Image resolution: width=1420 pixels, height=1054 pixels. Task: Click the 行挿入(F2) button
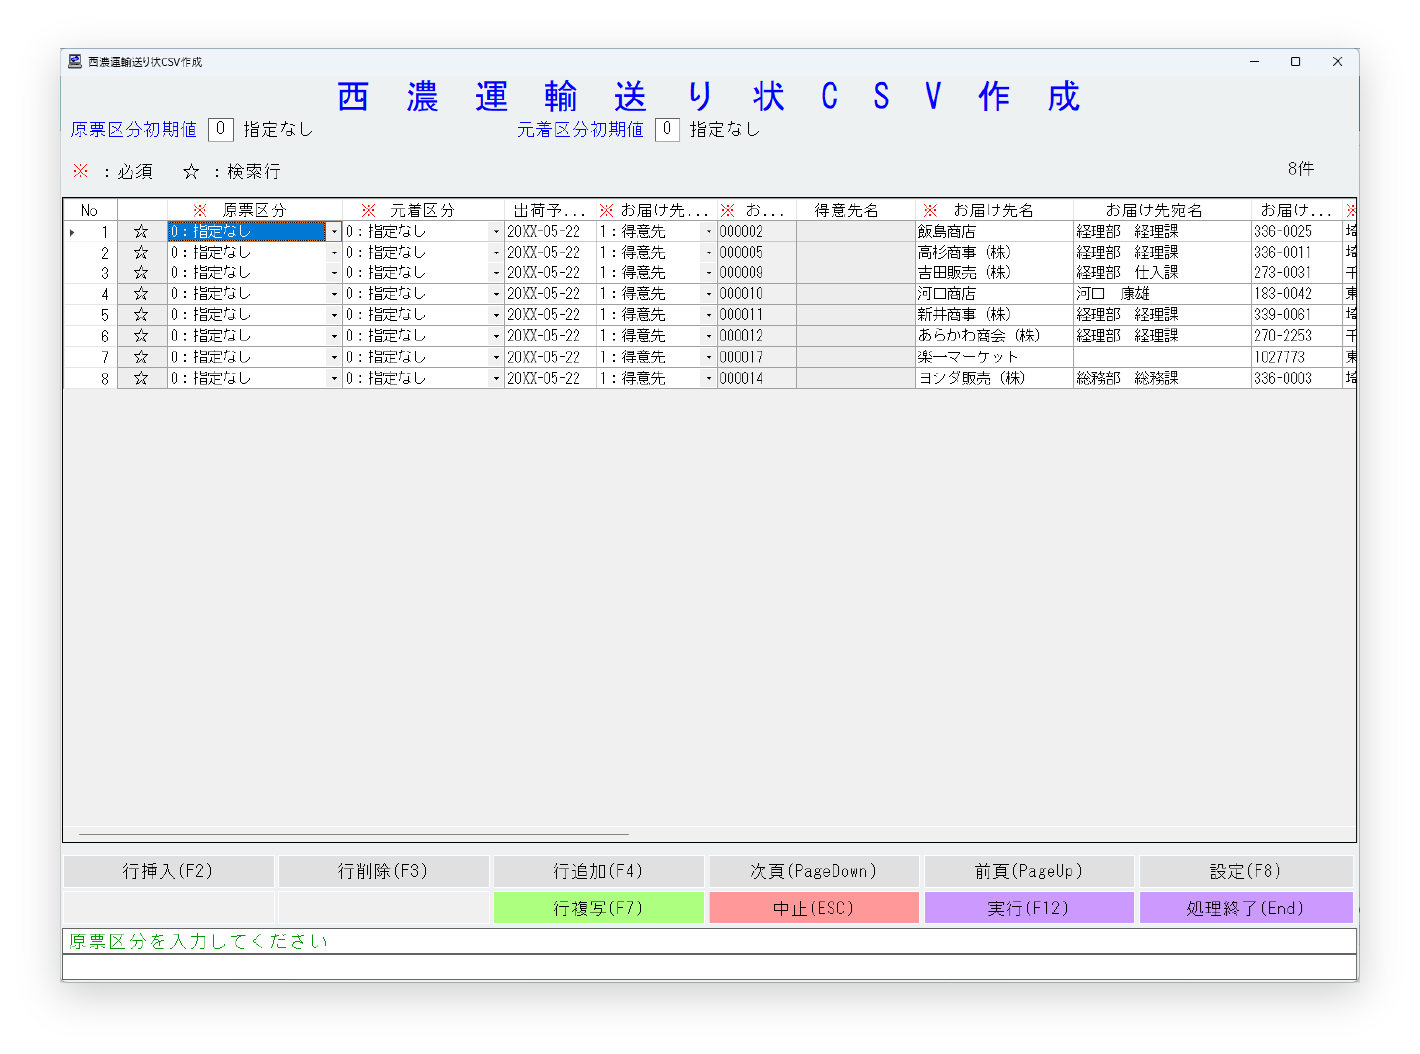[x=168, y=871]
